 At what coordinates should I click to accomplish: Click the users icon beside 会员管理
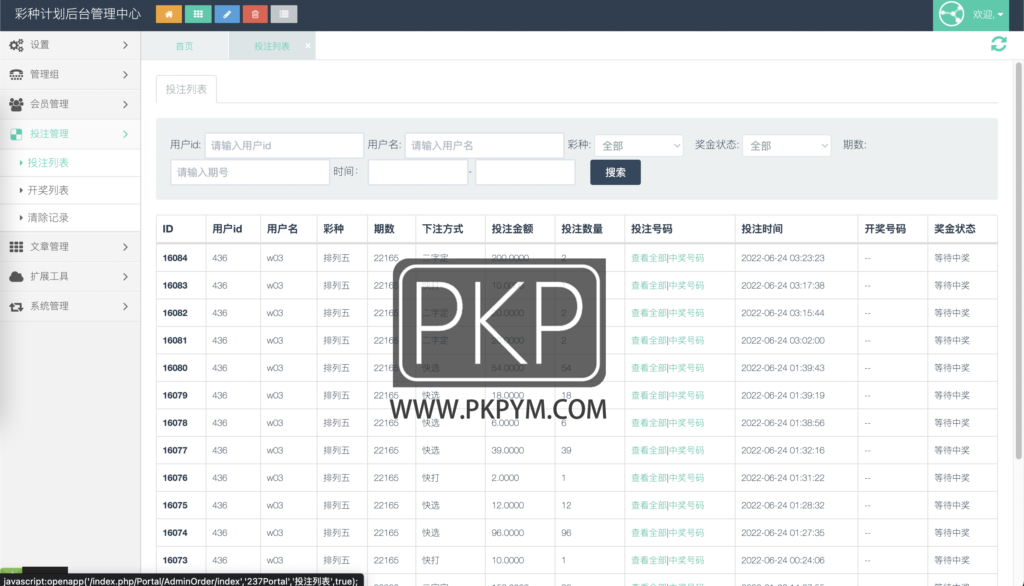pyautogui.click(x=16, y=104)
